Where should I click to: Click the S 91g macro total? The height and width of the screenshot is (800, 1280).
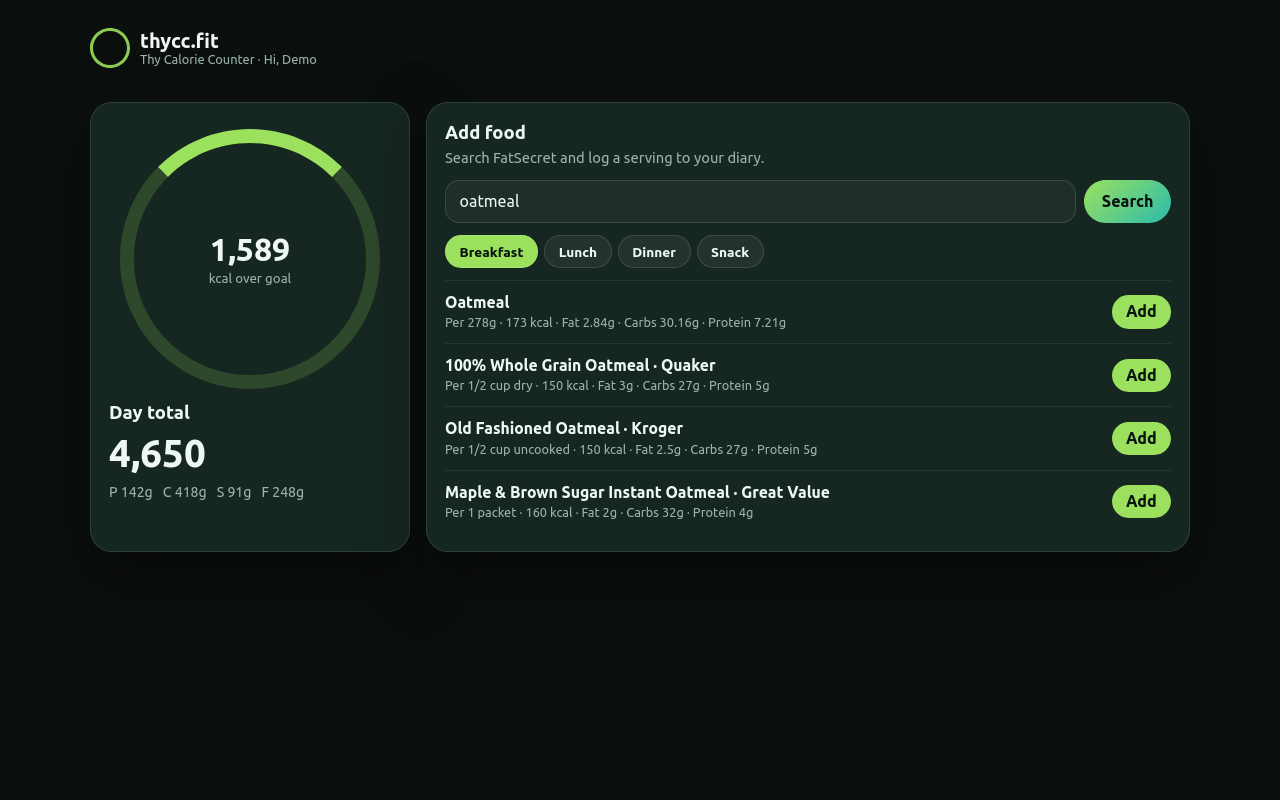pyautogui.click(x=234, y=492)
